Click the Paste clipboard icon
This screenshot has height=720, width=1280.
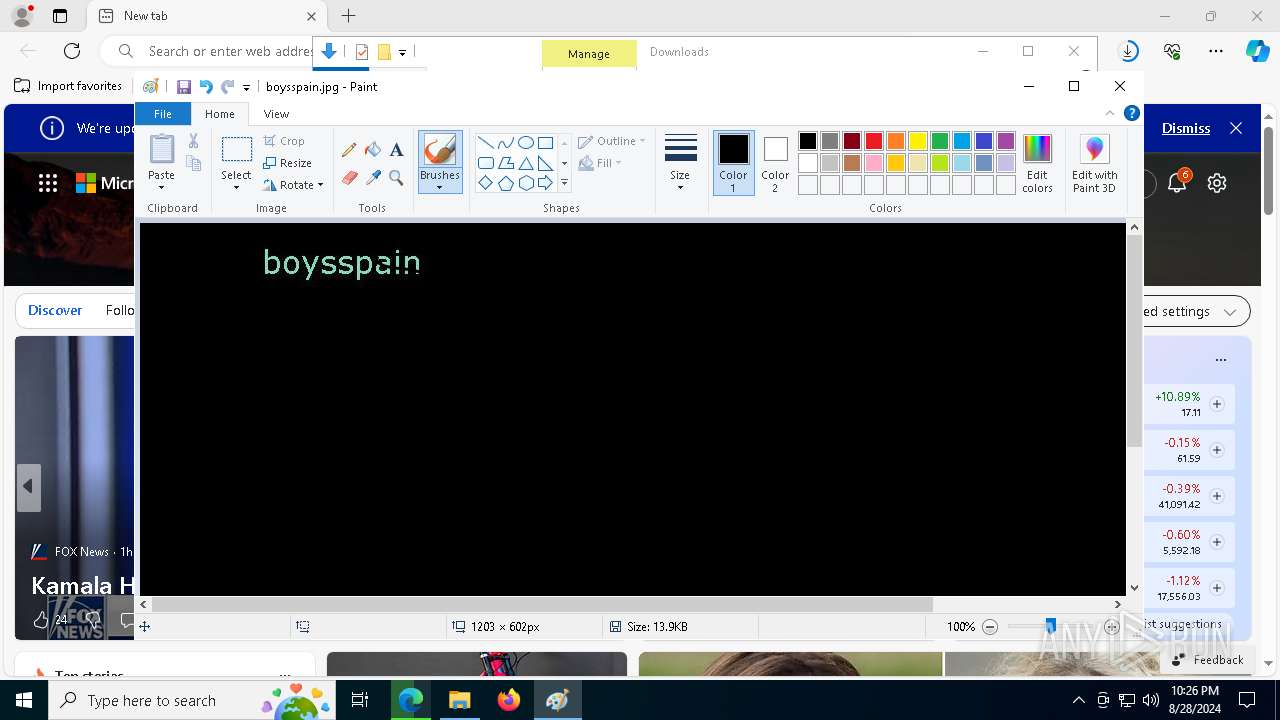tap(161, 149)
